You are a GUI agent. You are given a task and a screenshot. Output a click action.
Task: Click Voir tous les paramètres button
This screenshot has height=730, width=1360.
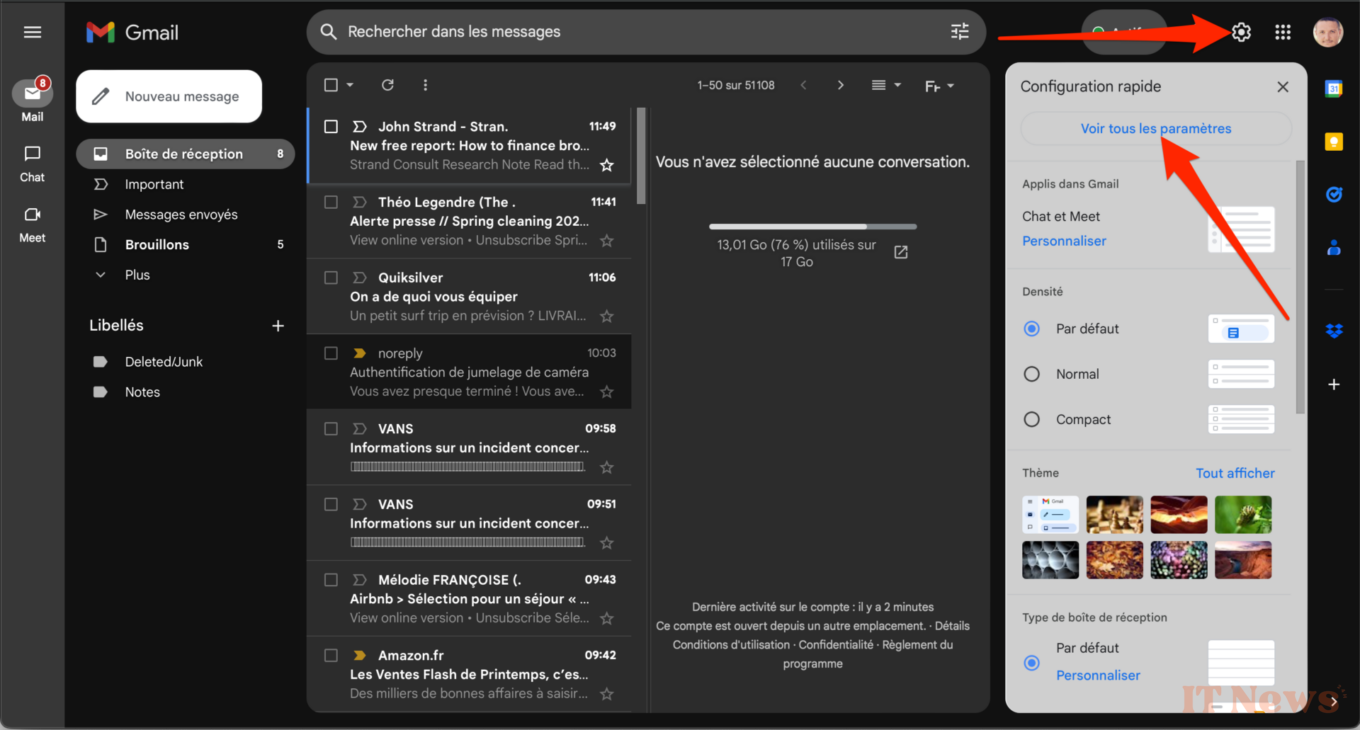tap(1155, 128)
